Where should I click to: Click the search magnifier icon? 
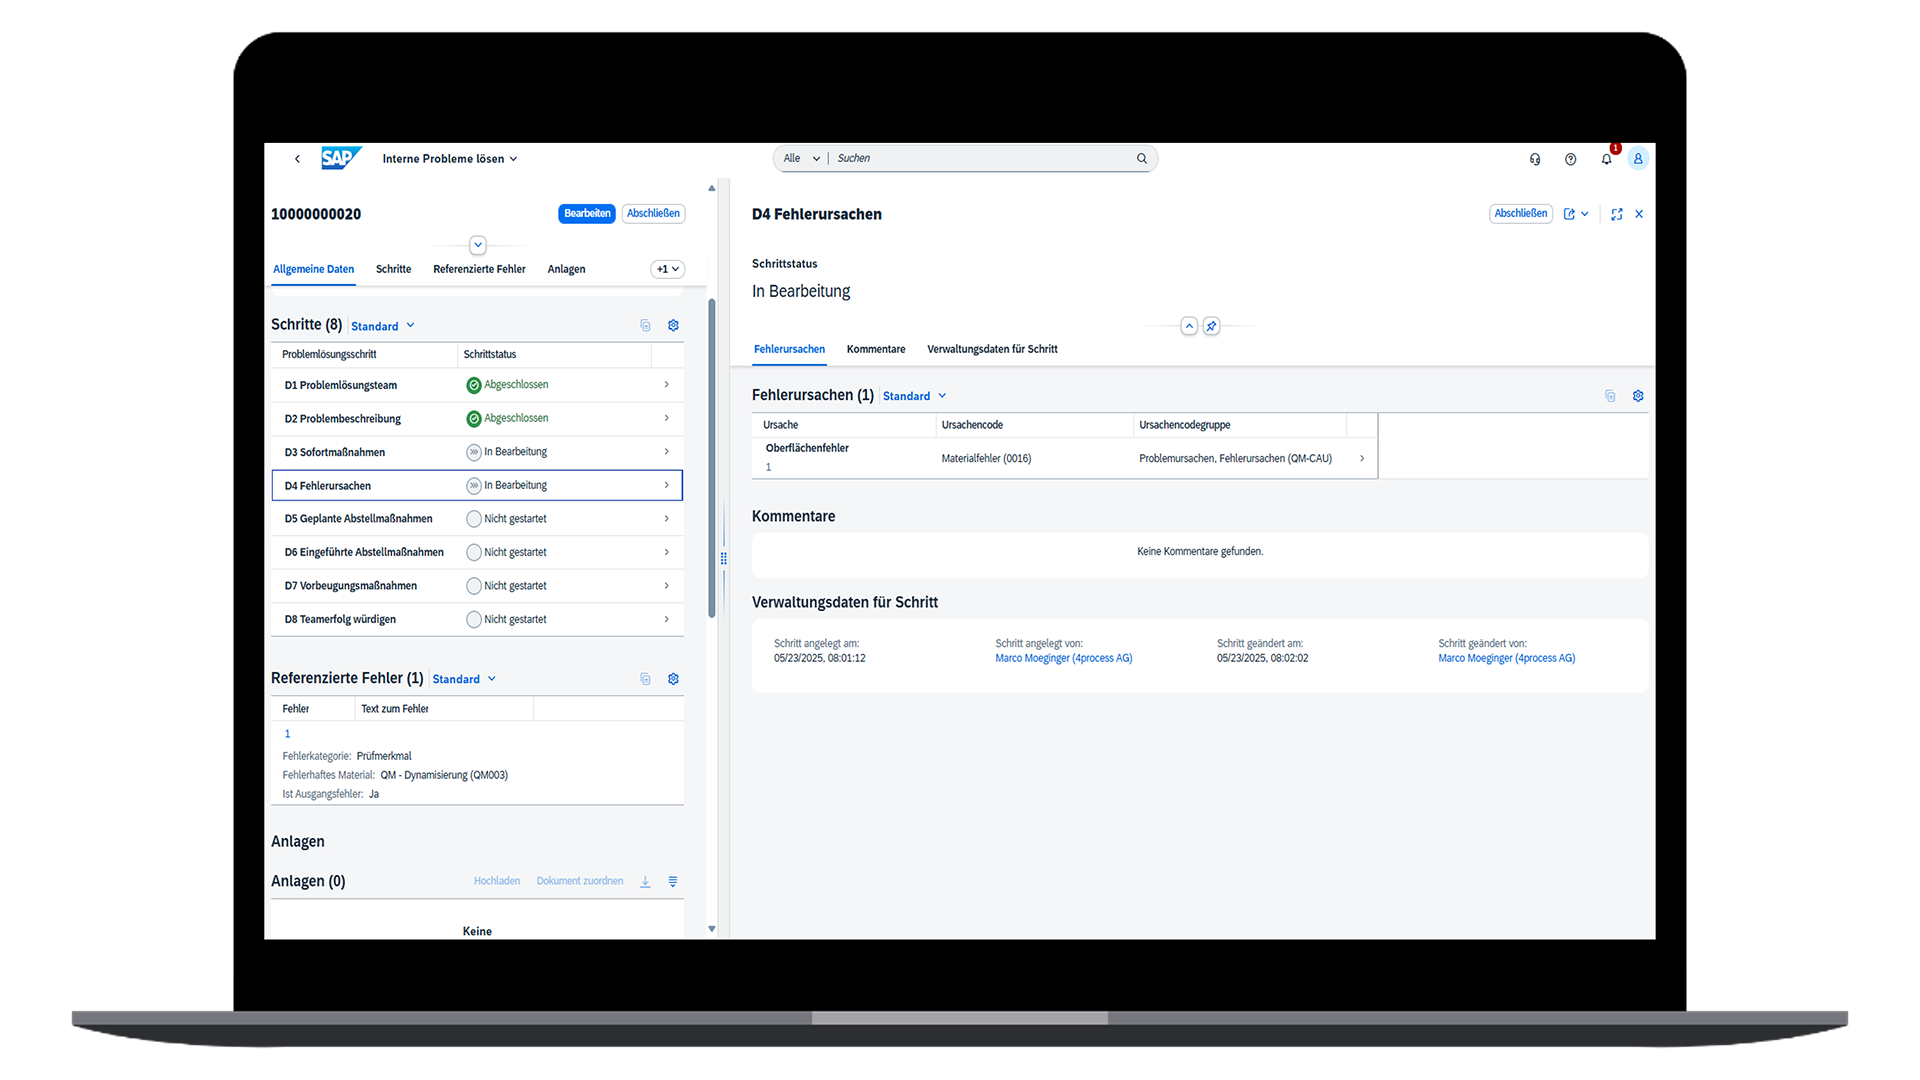pos(1141,158)
